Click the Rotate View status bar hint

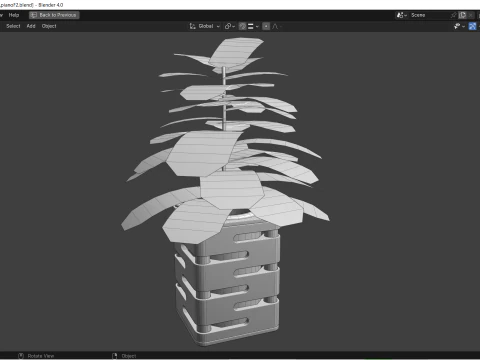point(36,356)
